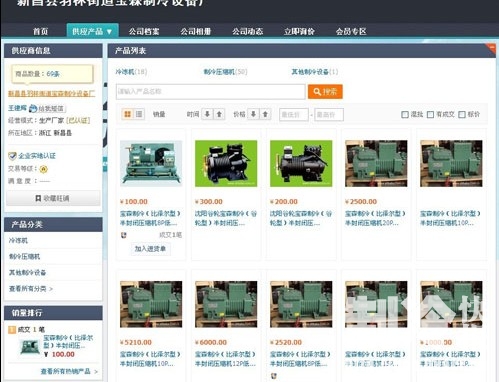Expand 查看所有热销产品 link
The image size is (499, 382).
point(69,371)
